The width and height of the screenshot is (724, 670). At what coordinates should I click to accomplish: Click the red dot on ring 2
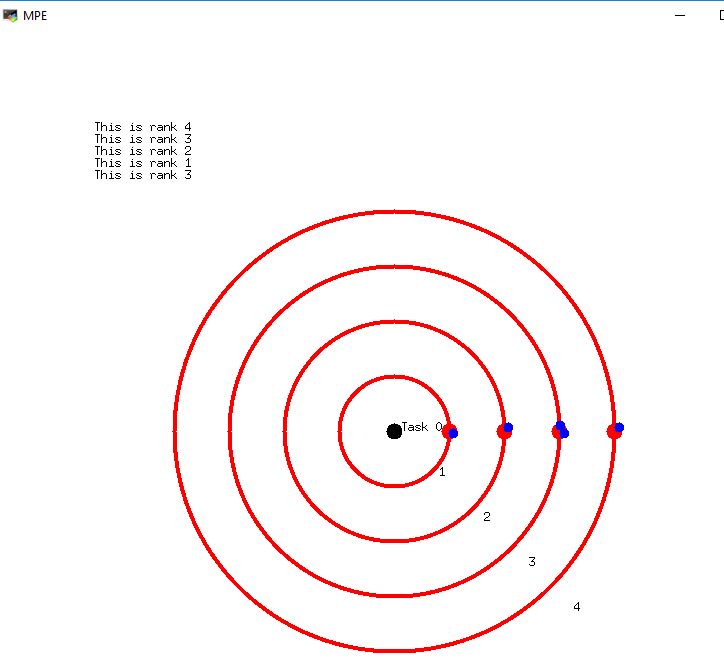pyautogui.click(x=504, y=432)
